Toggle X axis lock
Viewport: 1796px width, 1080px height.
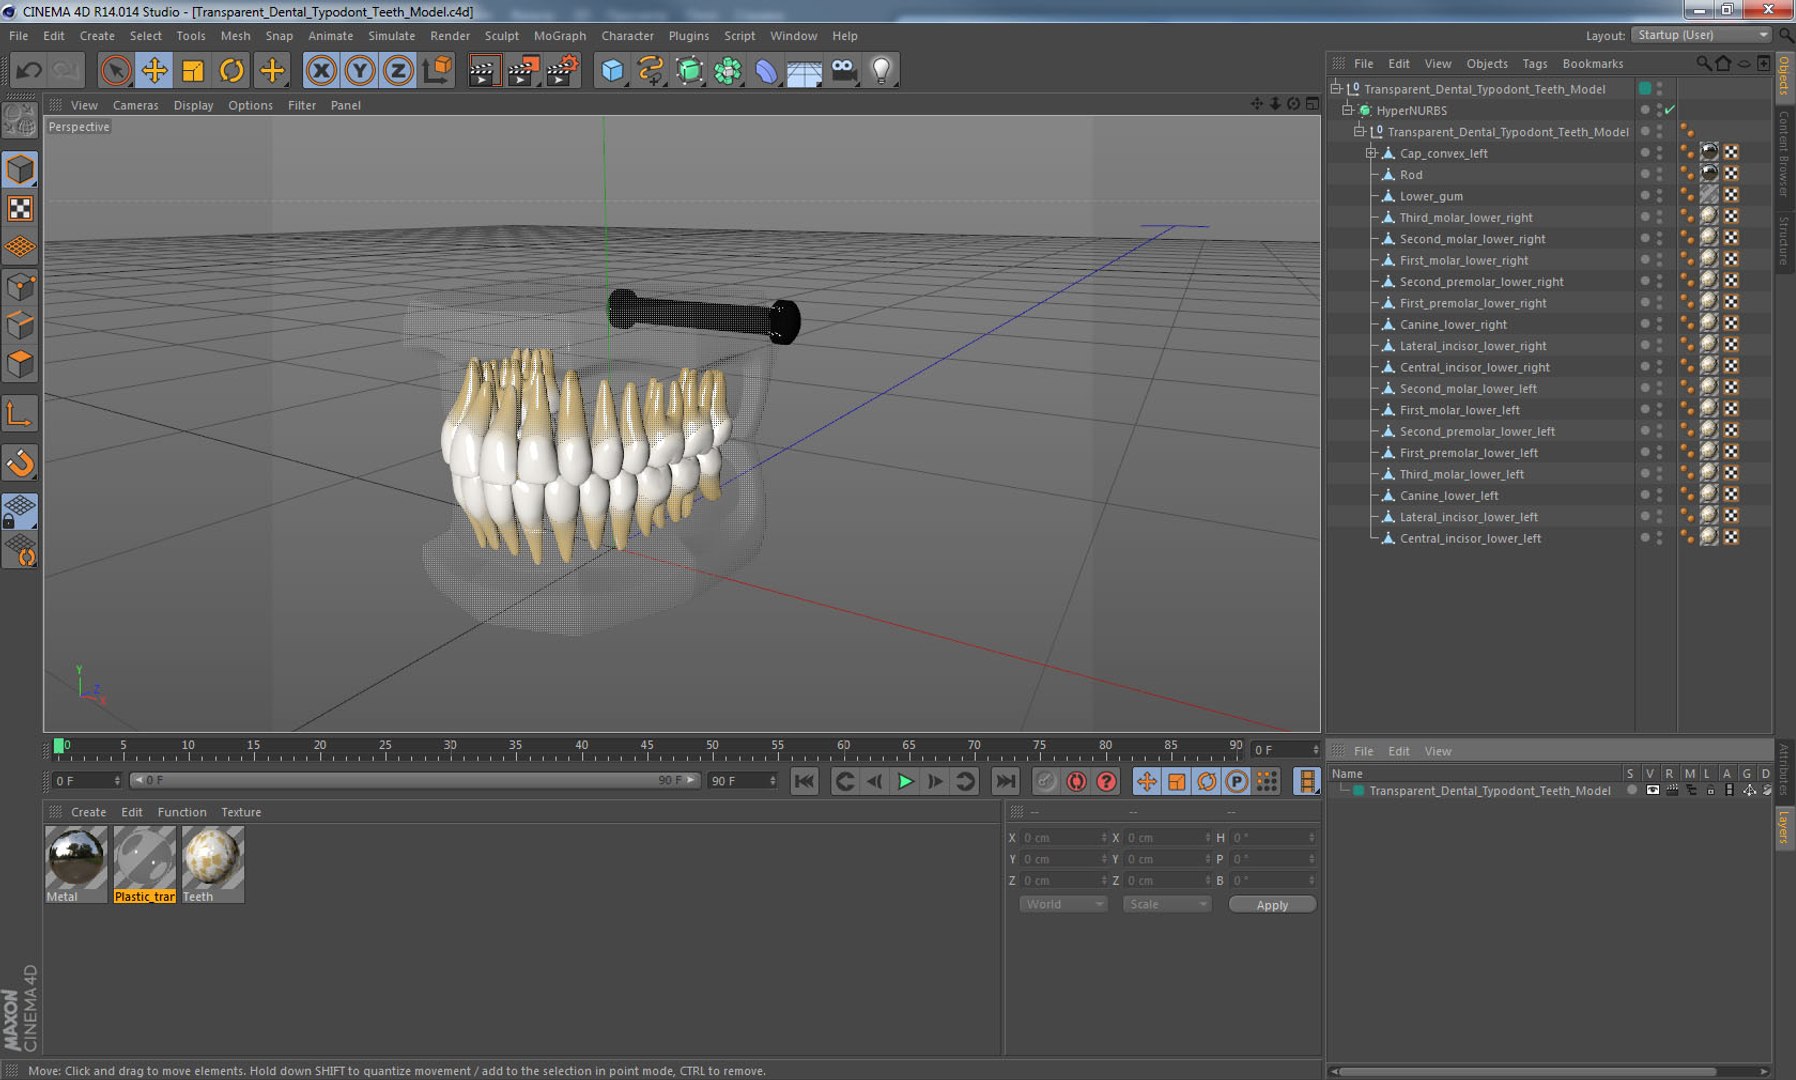click(x=321, y=70)
